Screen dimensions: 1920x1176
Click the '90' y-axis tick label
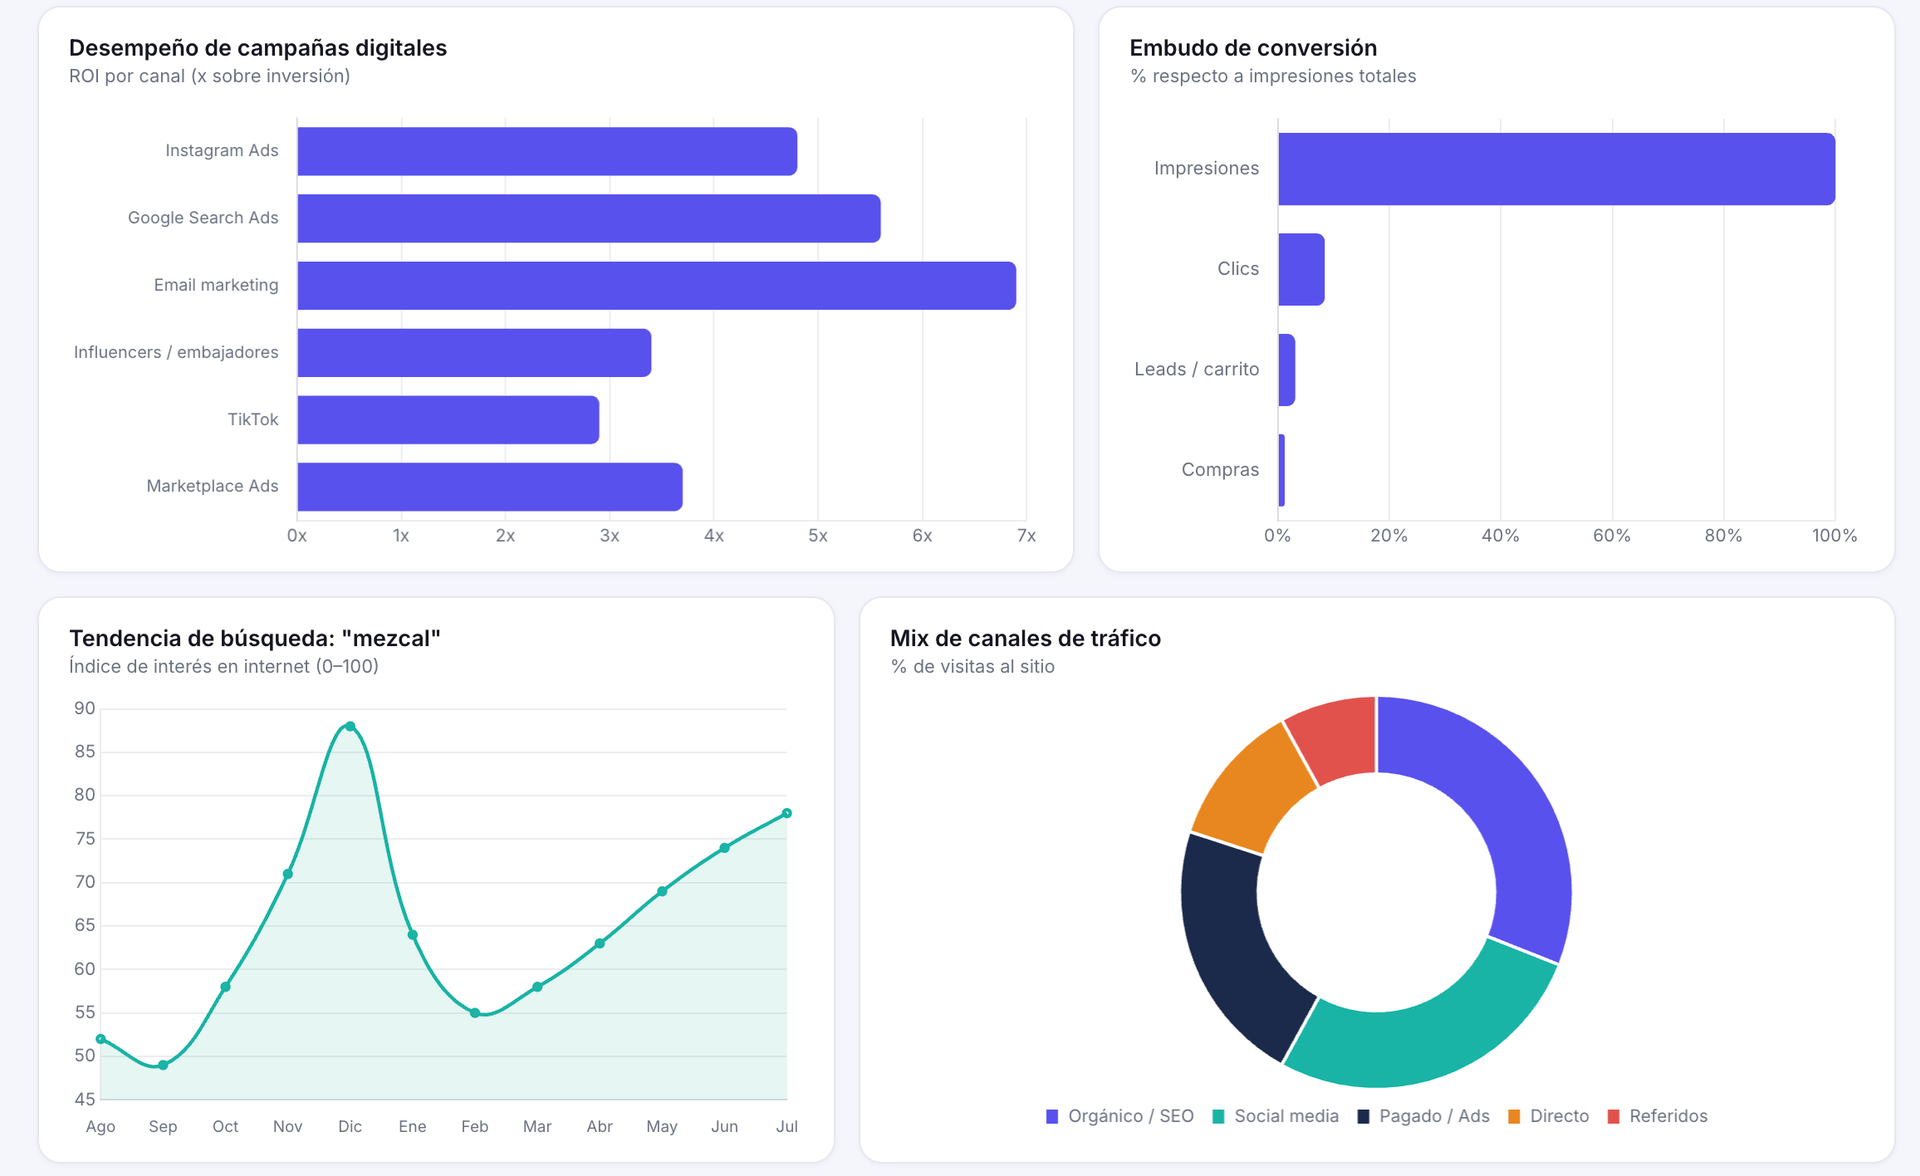[85, 708]
